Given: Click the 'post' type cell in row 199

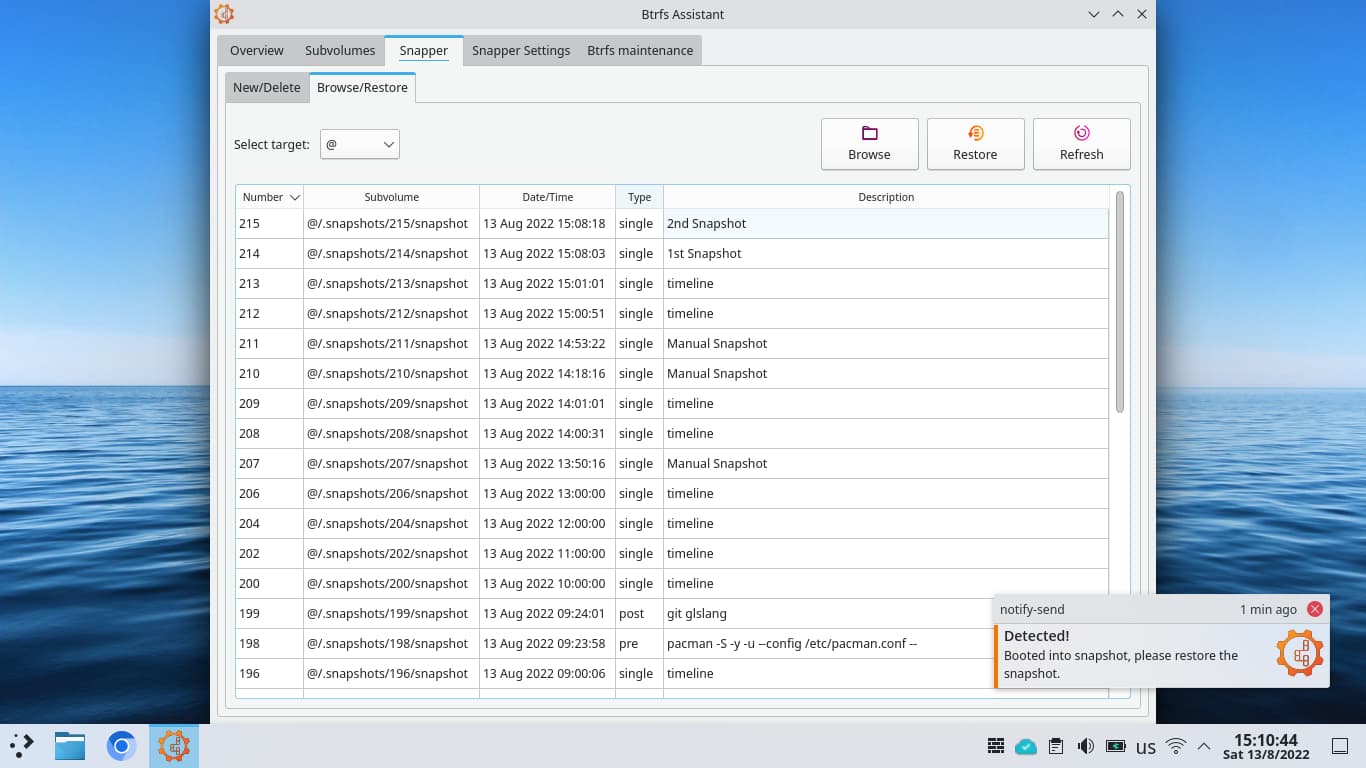Looking at the screenshot, I should 639,613.
